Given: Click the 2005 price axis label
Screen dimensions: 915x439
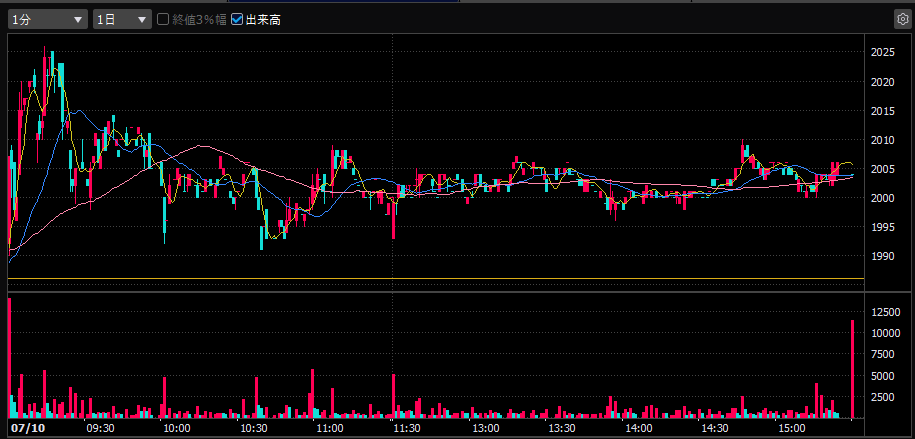Looking at the screenshot, I should (882, 169).
